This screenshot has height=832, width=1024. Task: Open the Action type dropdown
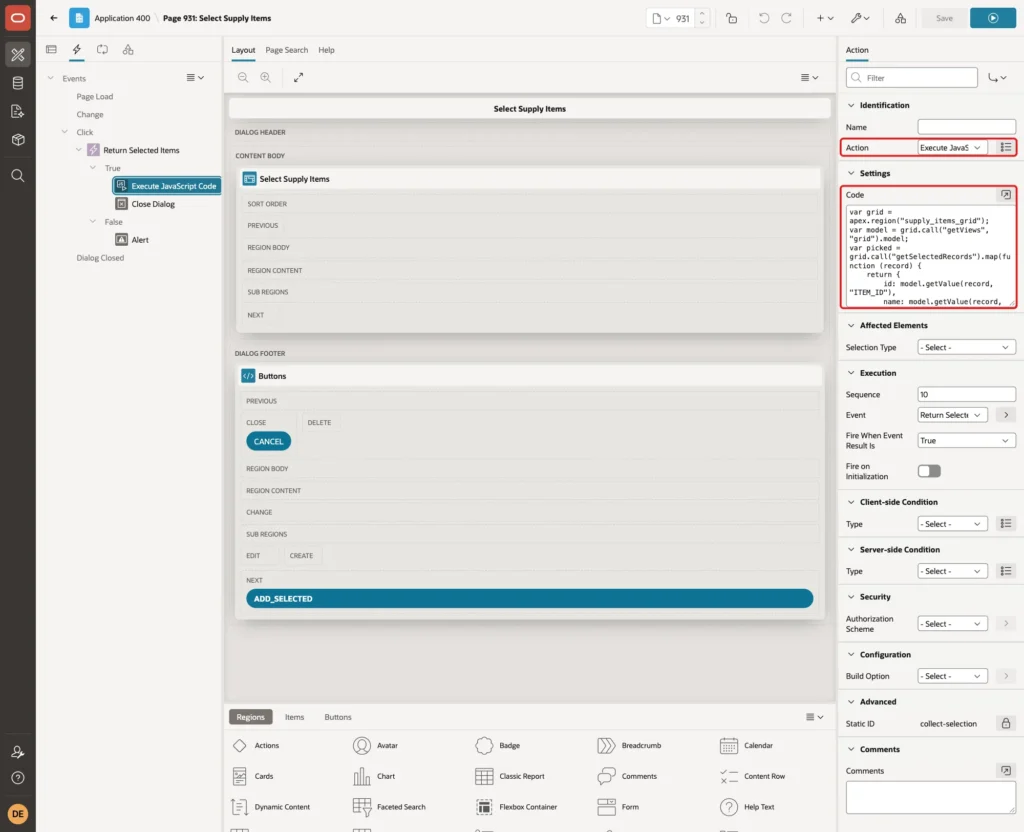(952, 148)
